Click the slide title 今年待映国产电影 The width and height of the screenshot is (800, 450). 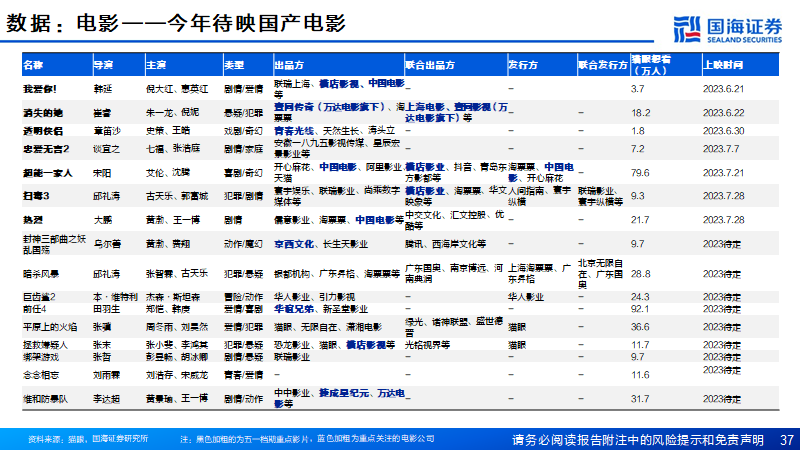point(256,23)
